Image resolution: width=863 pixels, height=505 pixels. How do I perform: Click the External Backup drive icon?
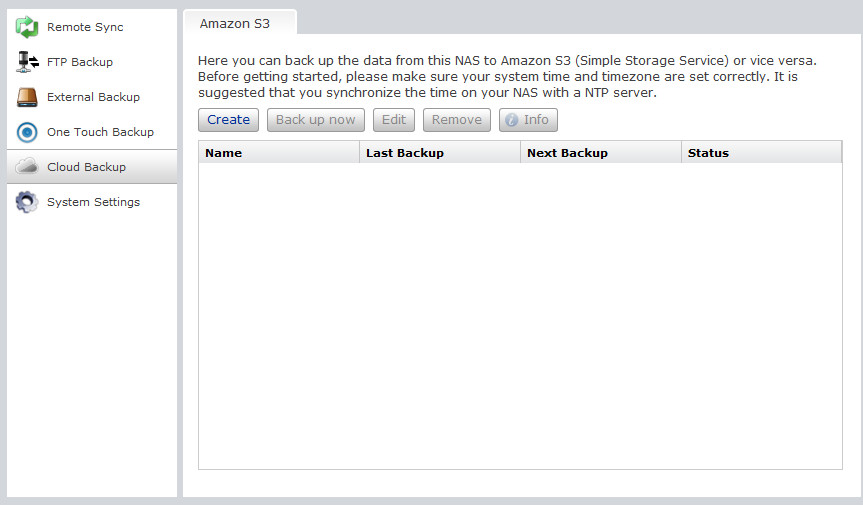point(27,97)
